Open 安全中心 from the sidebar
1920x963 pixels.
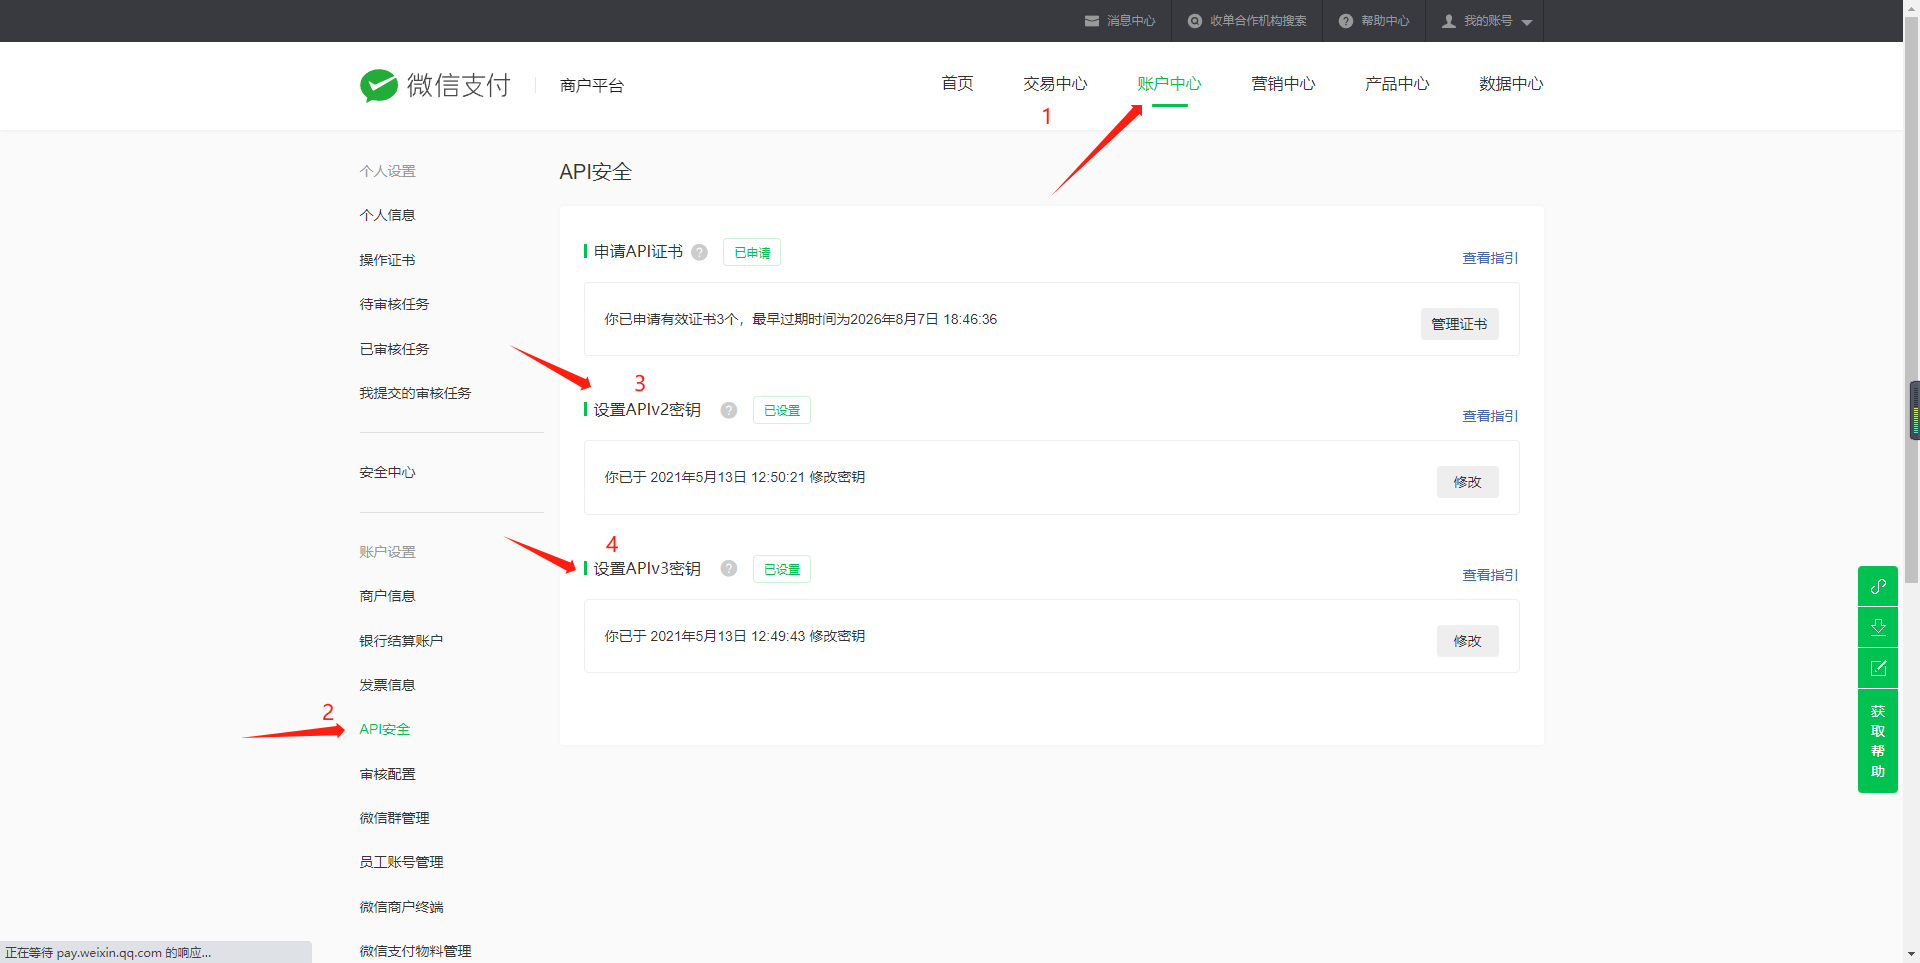point(387,472)
